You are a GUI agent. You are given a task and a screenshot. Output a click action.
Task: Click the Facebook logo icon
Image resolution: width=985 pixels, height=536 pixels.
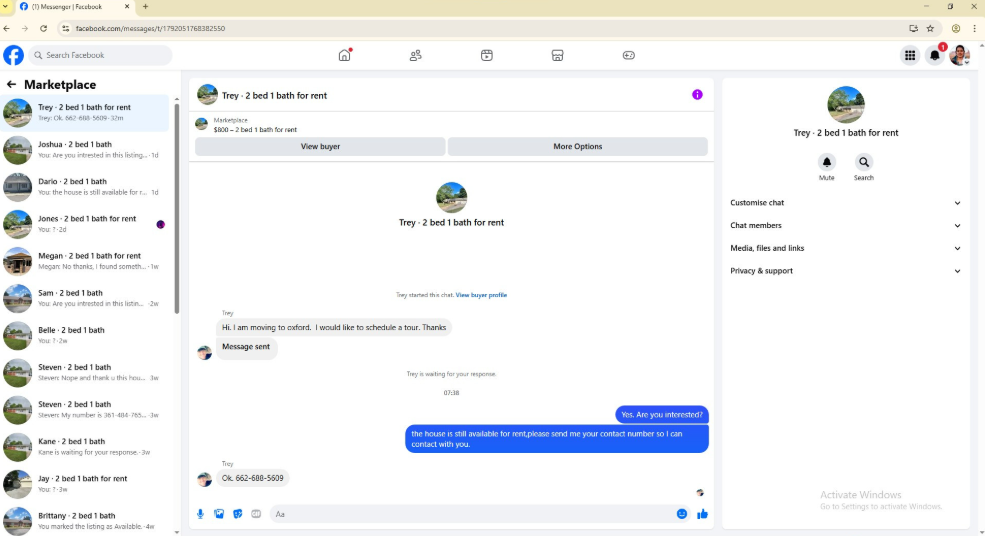click(13, 55)
